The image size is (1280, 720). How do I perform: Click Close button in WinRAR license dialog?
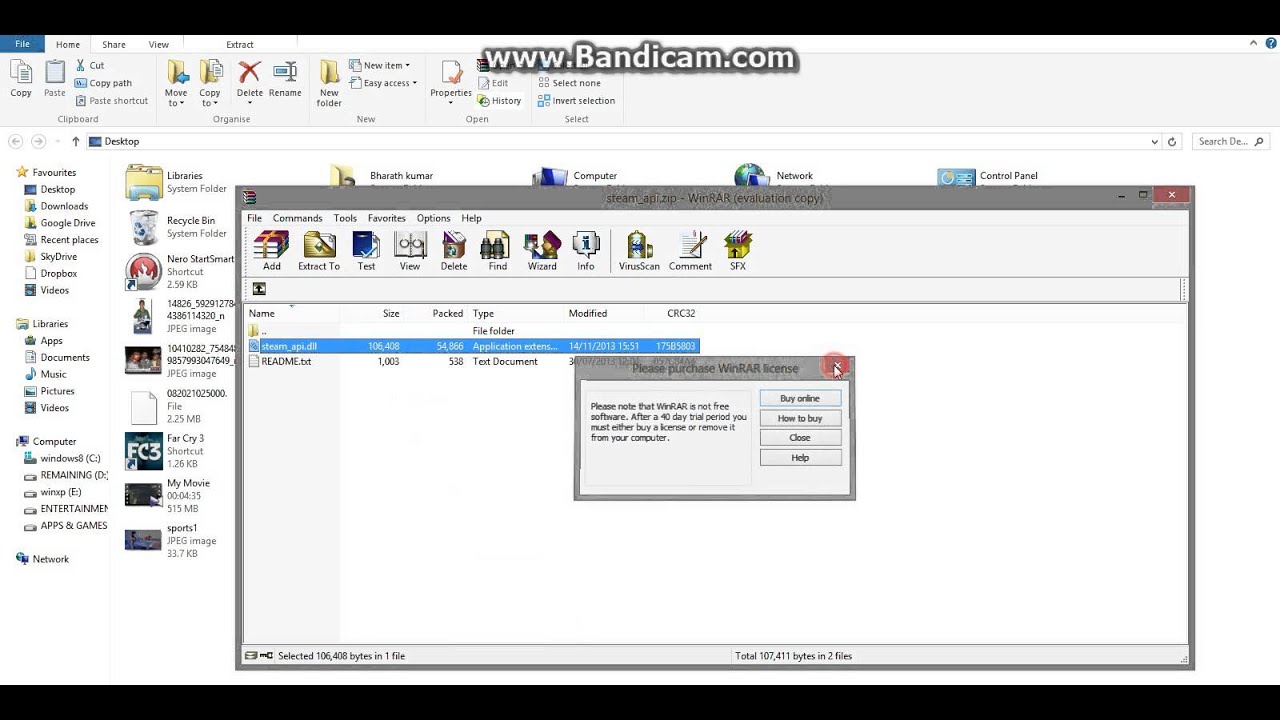(x=800, y=438)
